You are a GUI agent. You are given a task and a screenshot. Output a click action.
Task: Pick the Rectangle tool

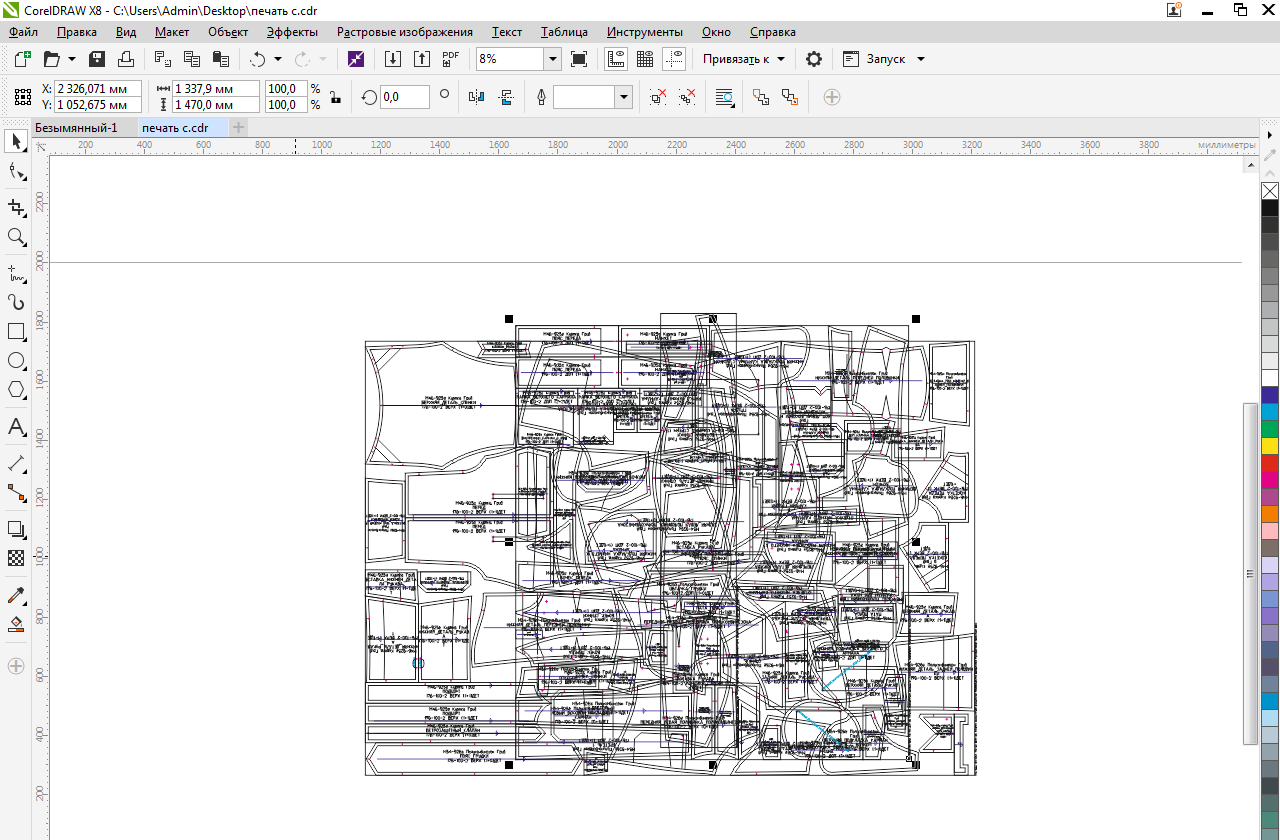click(16, 331)
